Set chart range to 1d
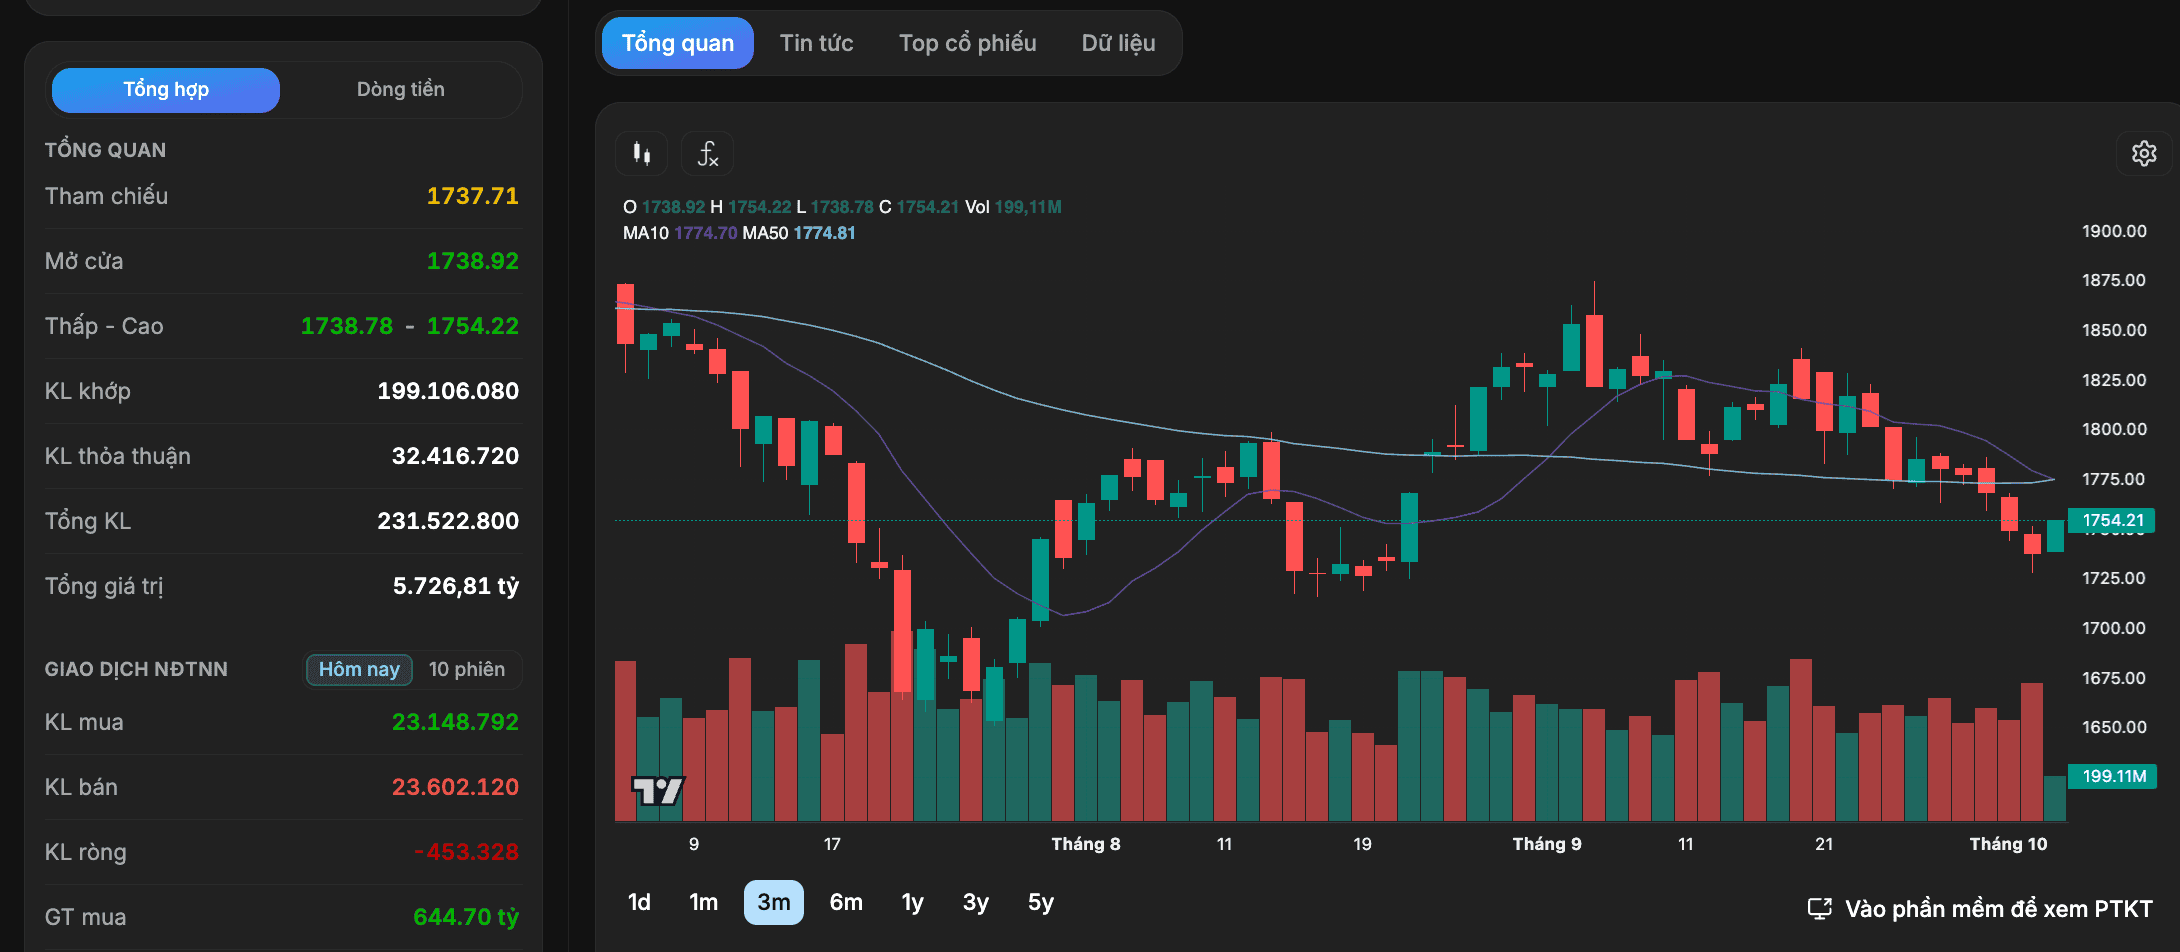The height and width of the screenshot is (952, 2180). [639, 902]
